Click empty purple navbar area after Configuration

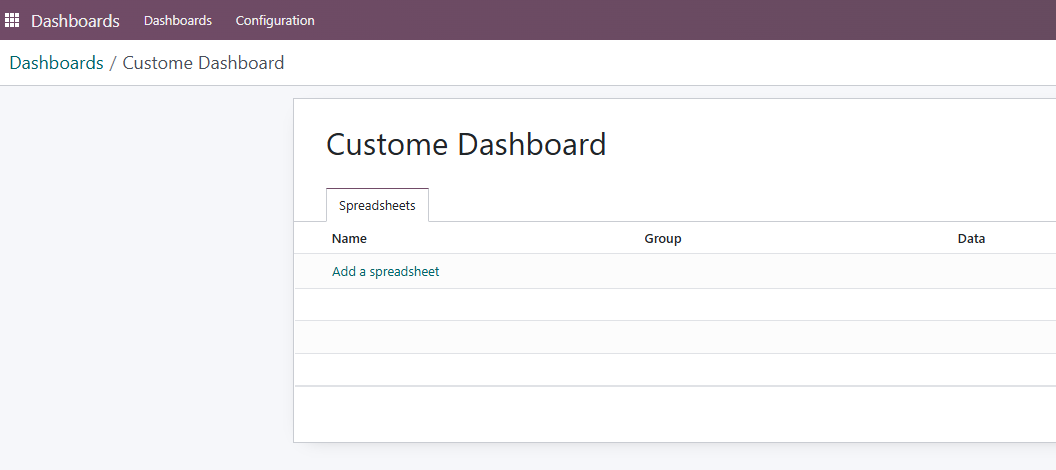tap(673, 20)
